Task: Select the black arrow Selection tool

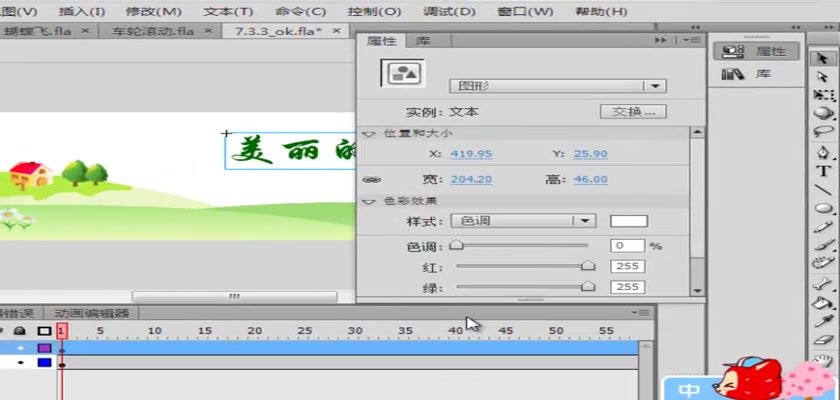Action: pyautogui.click(x=823, y=58)
